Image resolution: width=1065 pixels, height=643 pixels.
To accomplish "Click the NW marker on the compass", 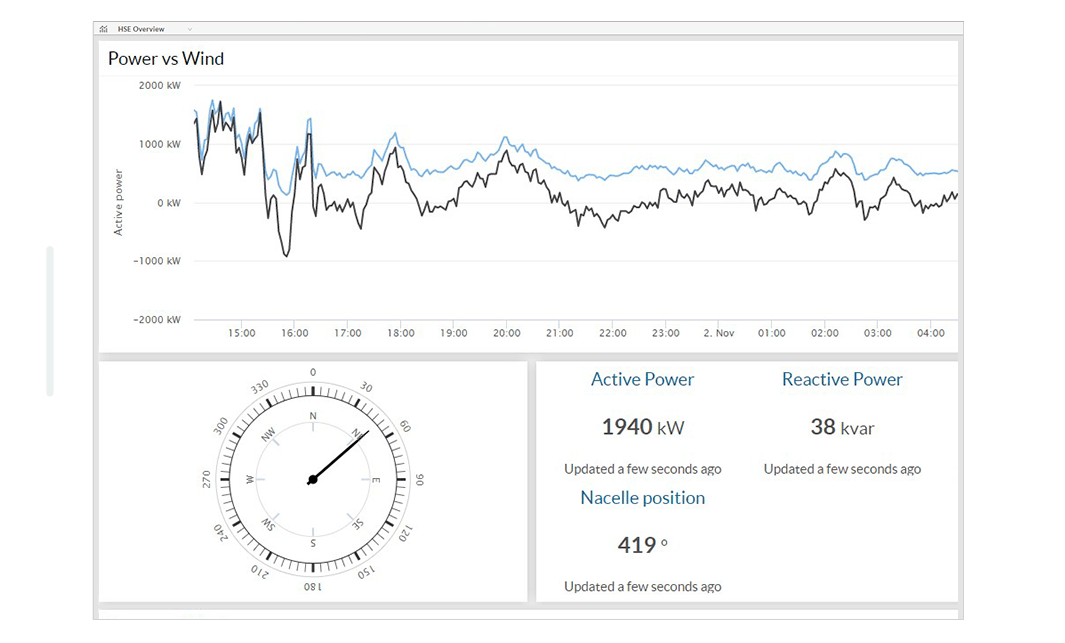I will click(269, 434).
